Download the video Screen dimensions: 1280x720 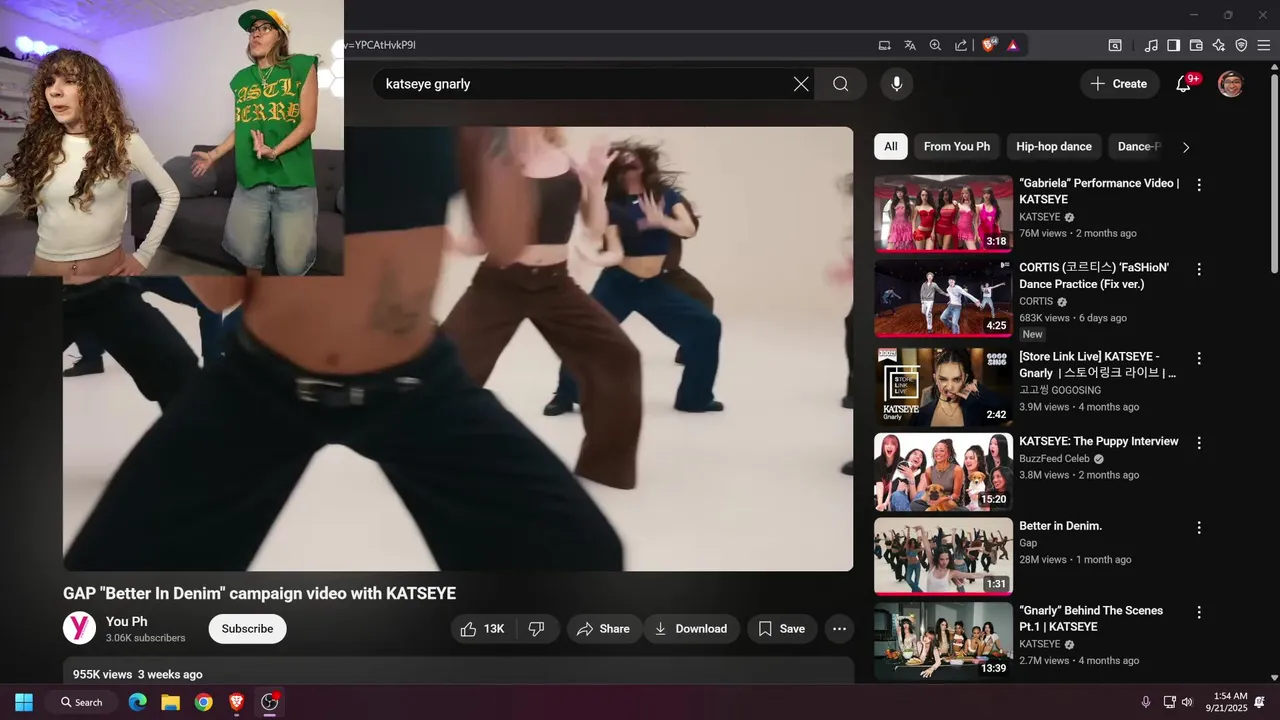pyautogui.click(x=691, y=629)
